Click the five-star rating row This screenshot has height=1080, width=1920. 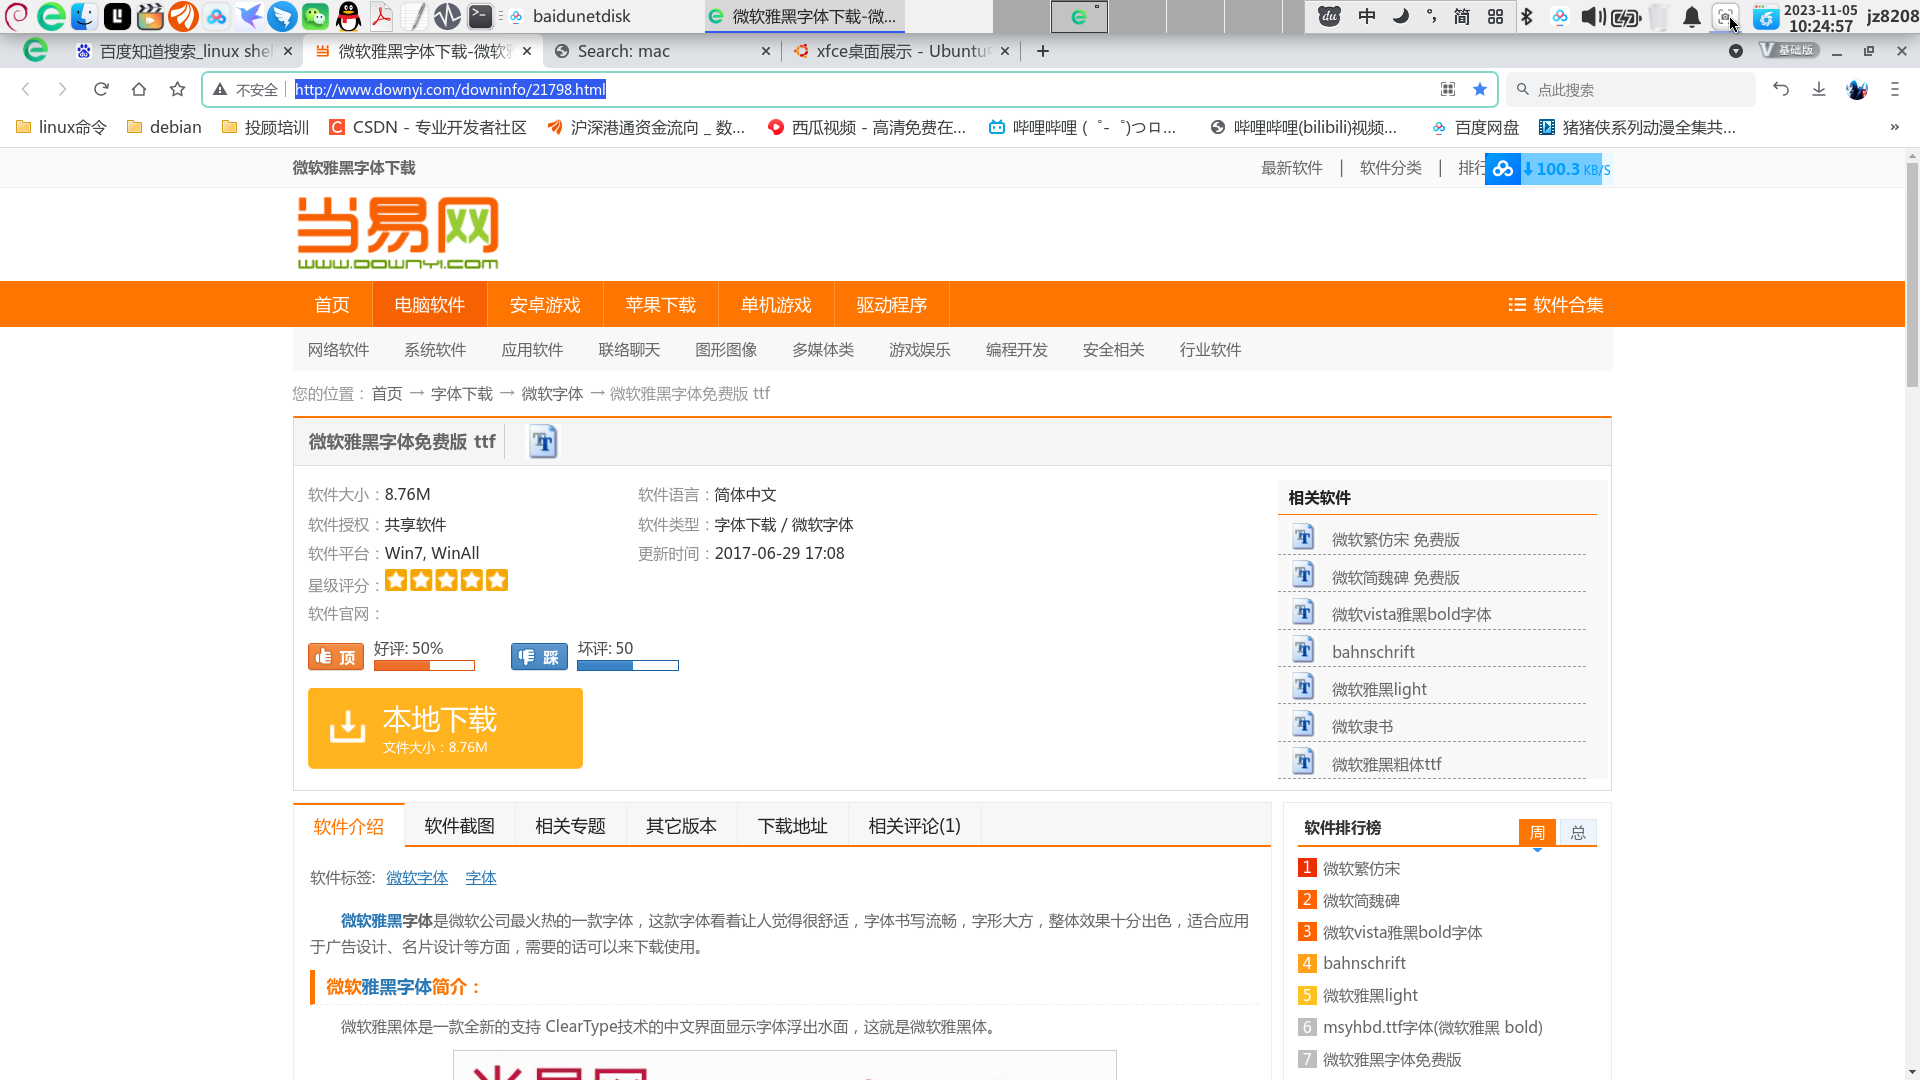pyautogui.click(x=446, y=580)
